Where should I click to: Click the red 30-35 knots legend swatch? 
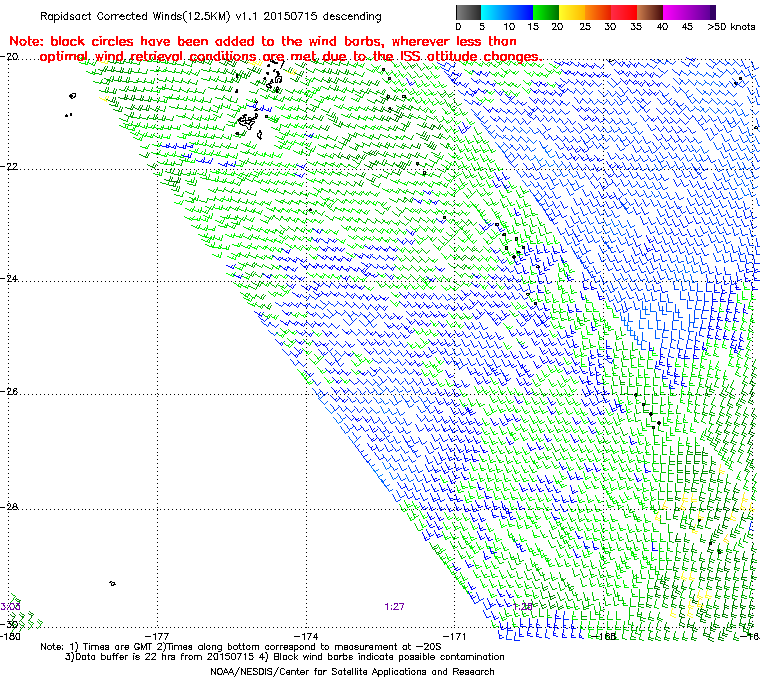point(624,12)
